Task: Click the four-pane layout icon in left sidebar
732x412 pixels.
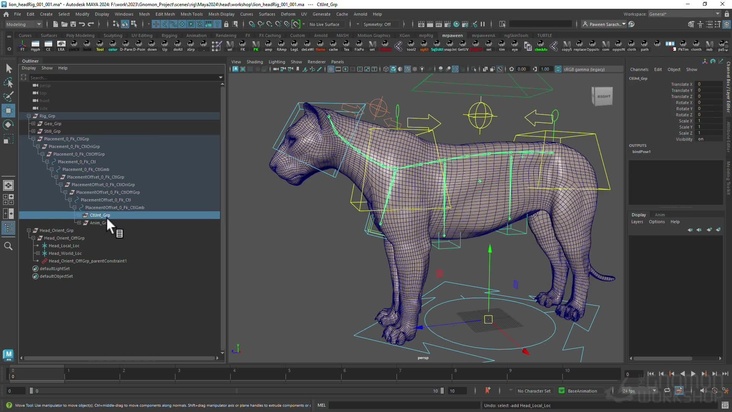Action: 9,200
